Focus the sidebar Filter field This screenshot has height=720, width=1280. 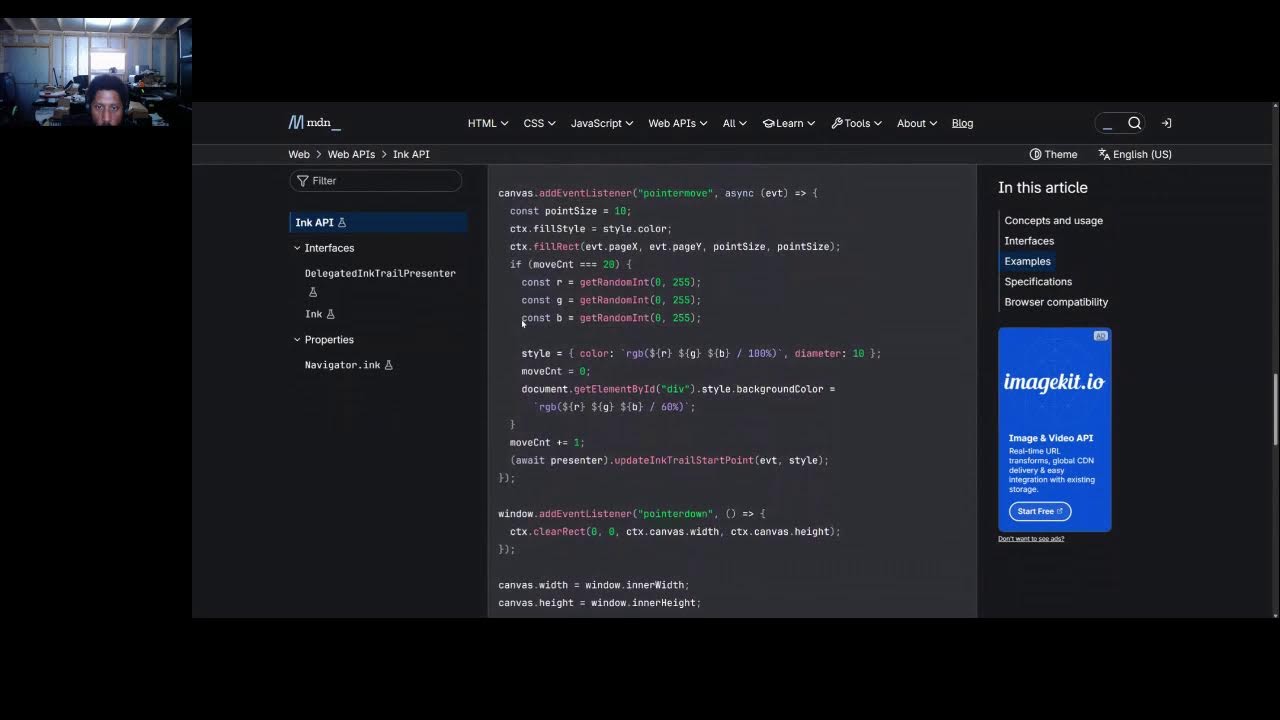pyautogui.click(x=375, y=181)
